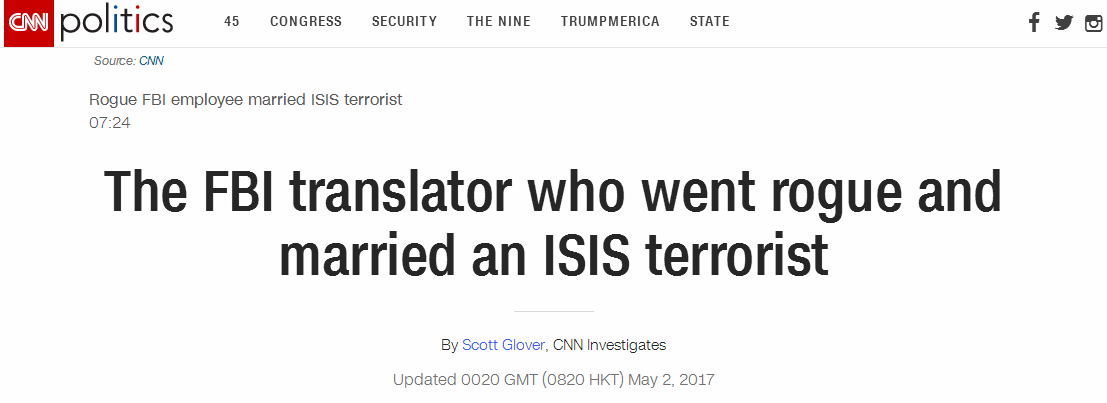Click the 'CNN Investigates' byline text
The height and width of the screenshot is (403, 1107).
coord(609,345)
